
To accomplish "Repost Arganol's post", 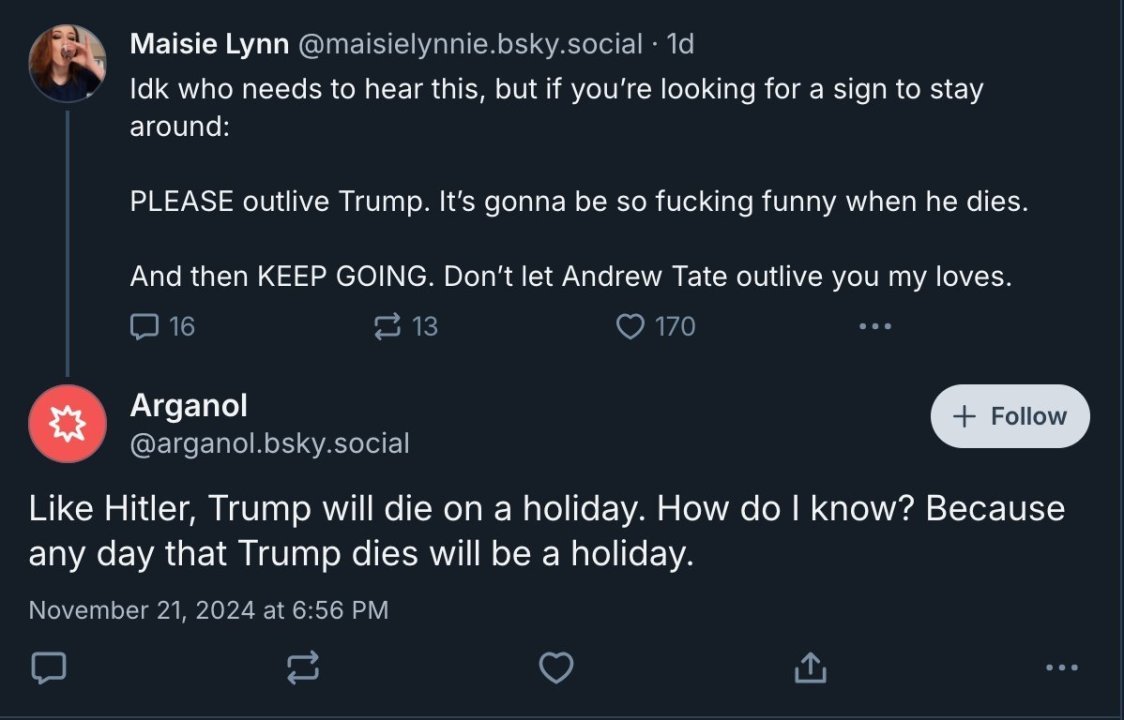I will point(303,667).
